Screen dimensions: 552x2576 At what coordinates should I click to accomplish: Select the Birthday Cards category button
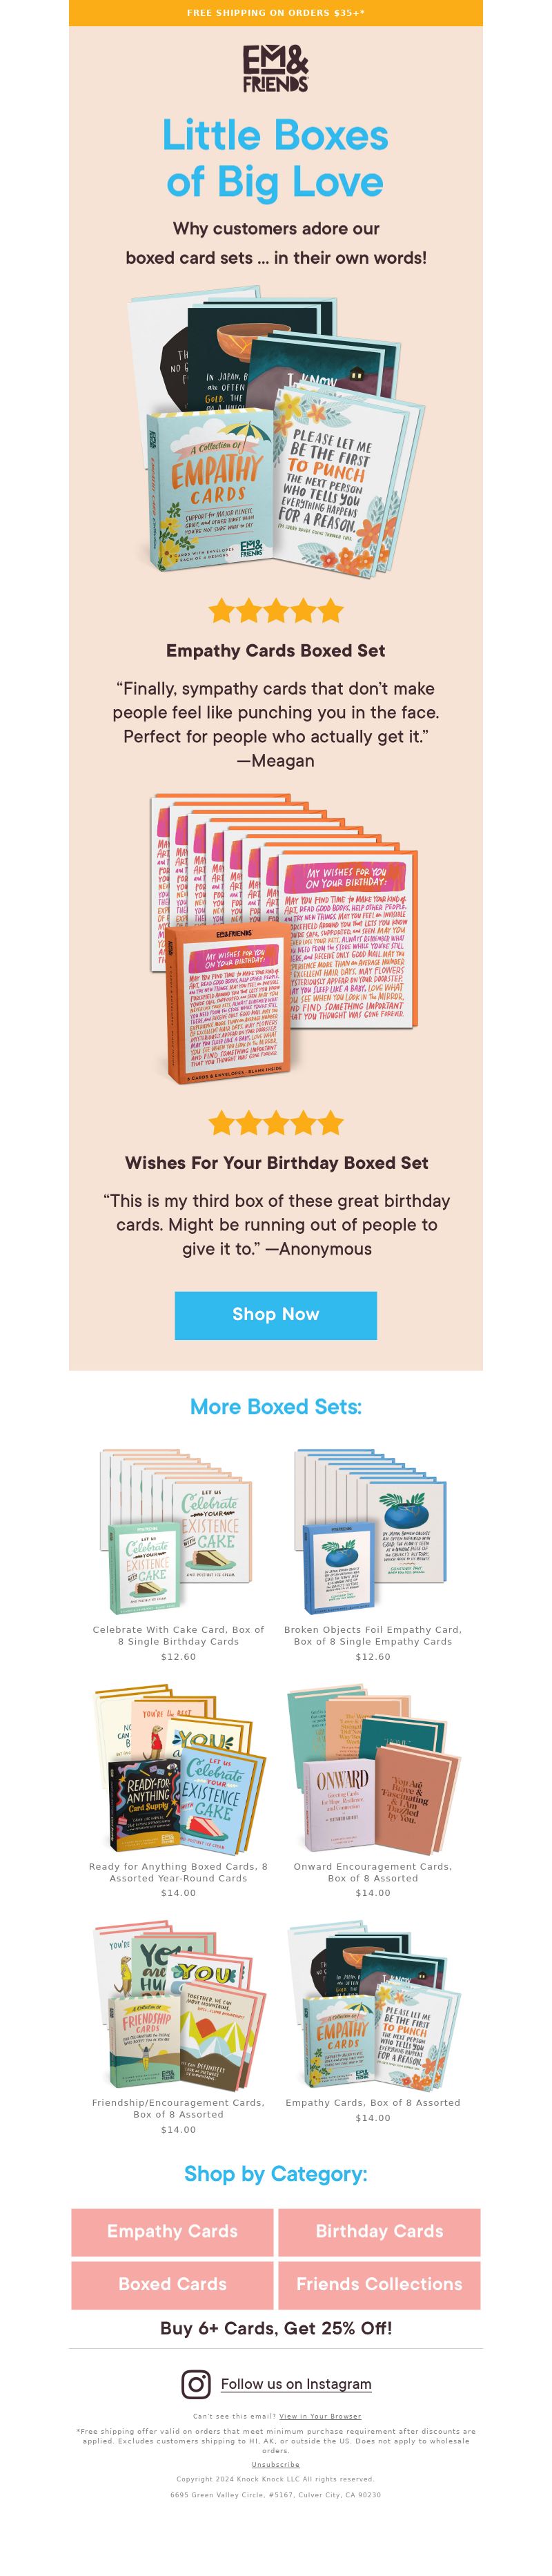(379, 2231)
